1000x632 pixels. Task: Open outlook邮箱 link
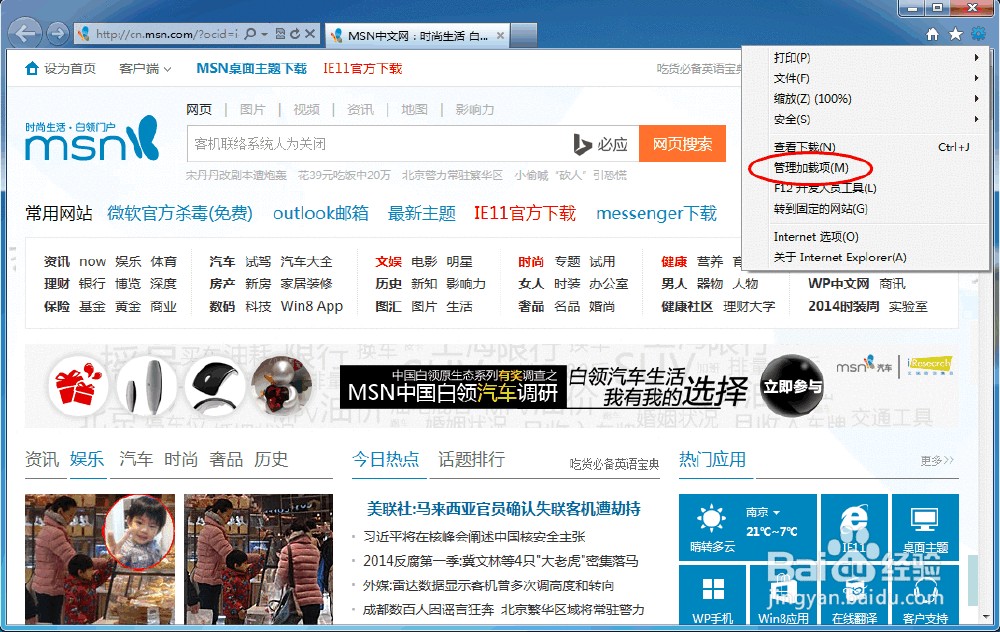321,213
